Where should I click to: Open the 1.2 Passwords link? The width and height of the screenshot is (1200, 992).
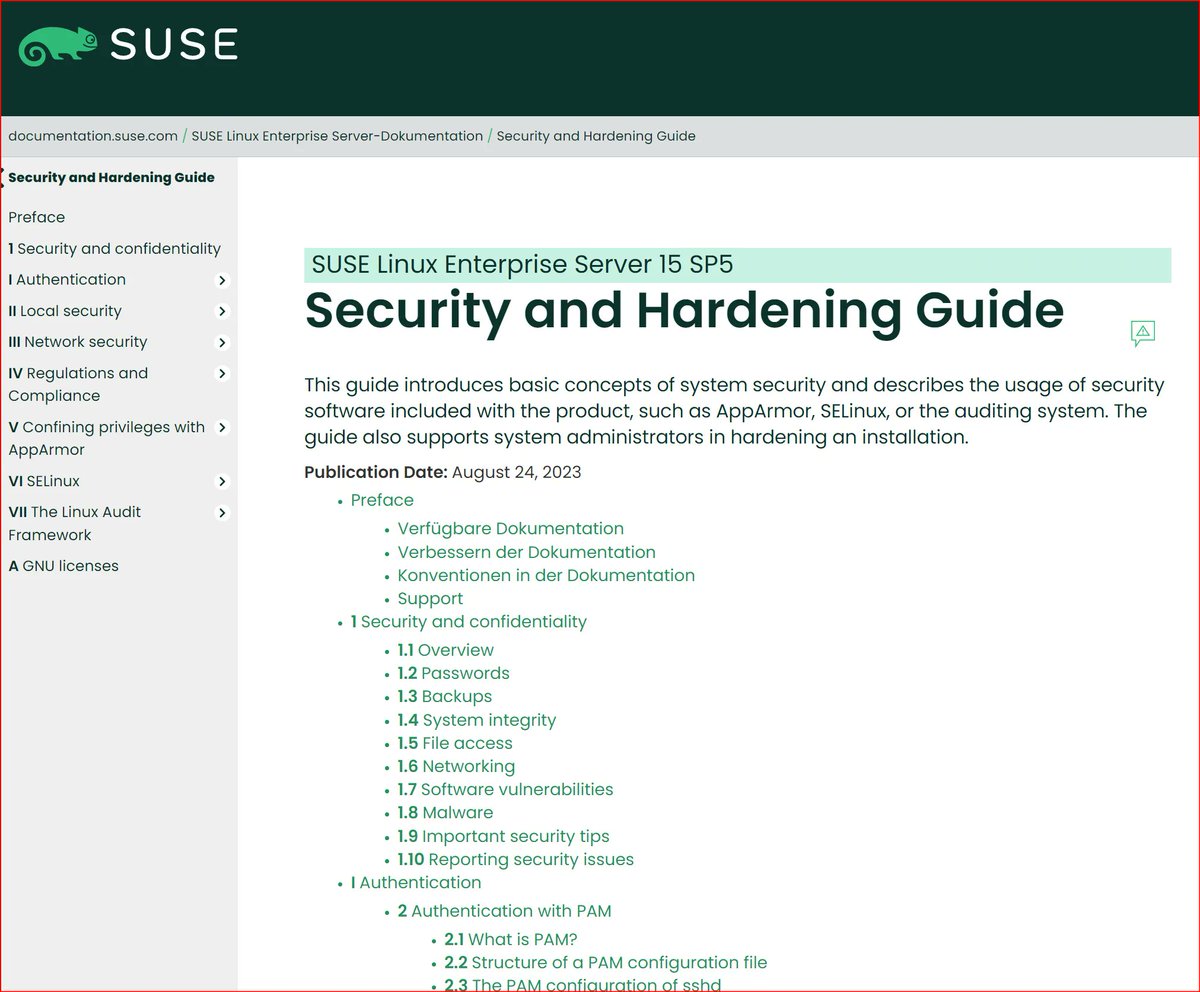click(x=454, y=673)
